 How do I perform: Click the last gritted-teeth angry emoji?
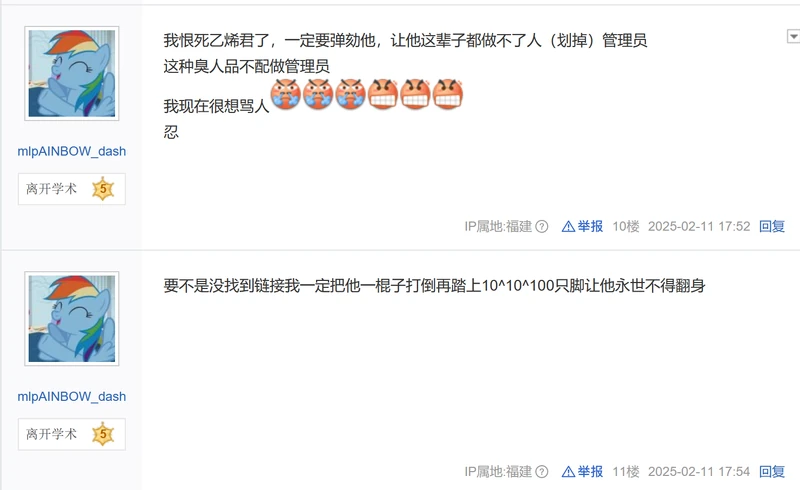pyautogui.click(x=448, y=94)
